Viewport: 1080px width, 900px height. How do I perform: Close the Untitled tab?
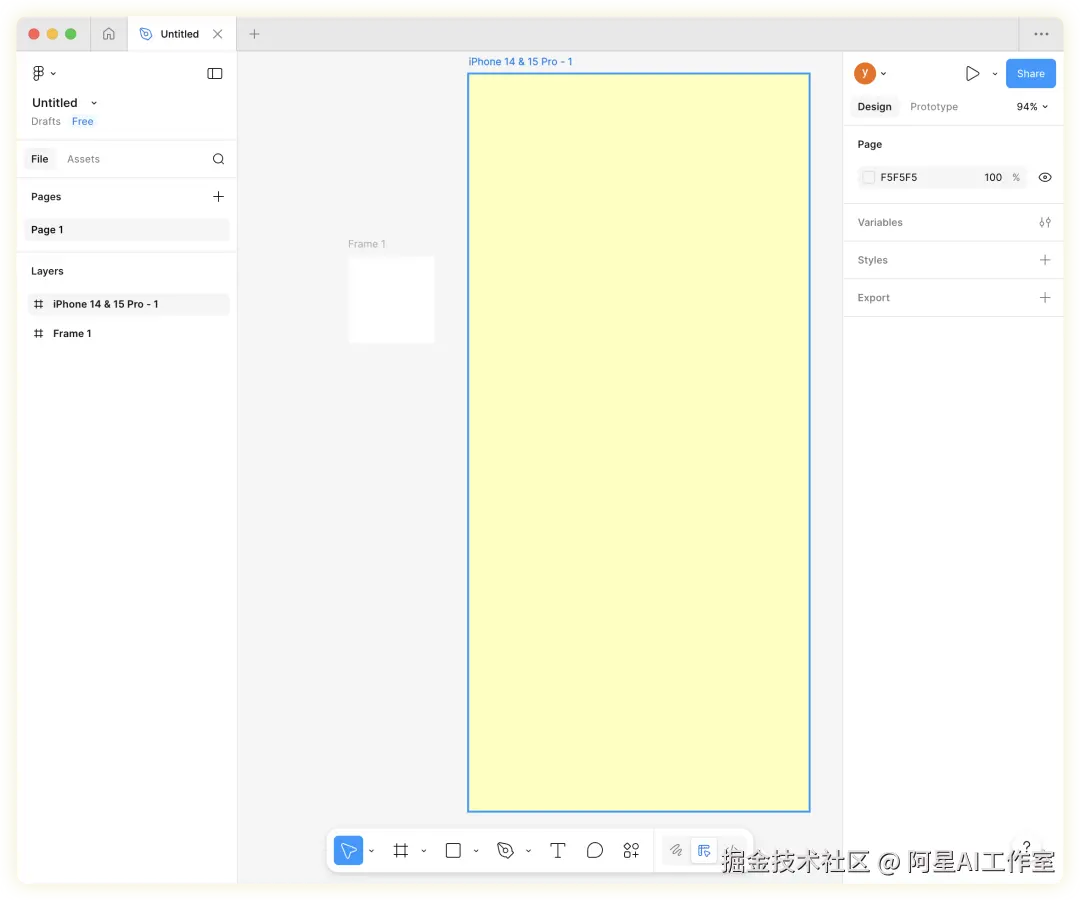[218, 34]
